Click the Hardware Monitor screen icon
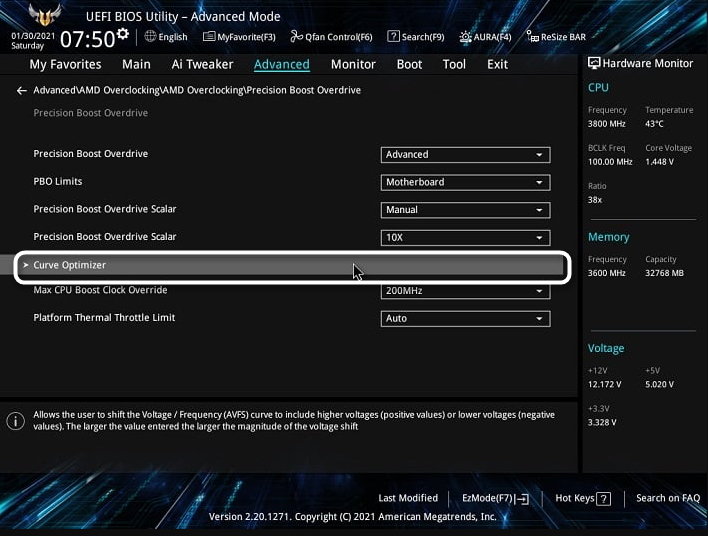The height and width of the screenshot is (536, 708). [594, 63]
